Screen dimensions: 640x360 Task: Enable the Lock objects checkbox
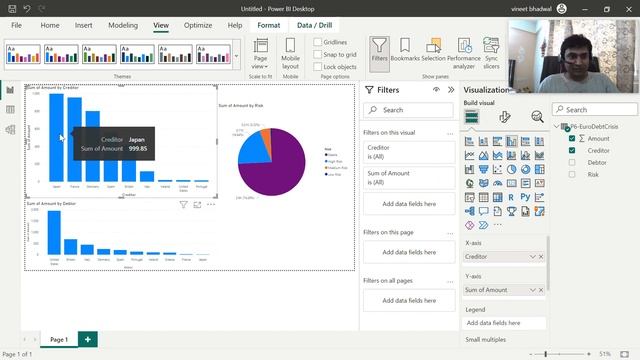(318, 67)
